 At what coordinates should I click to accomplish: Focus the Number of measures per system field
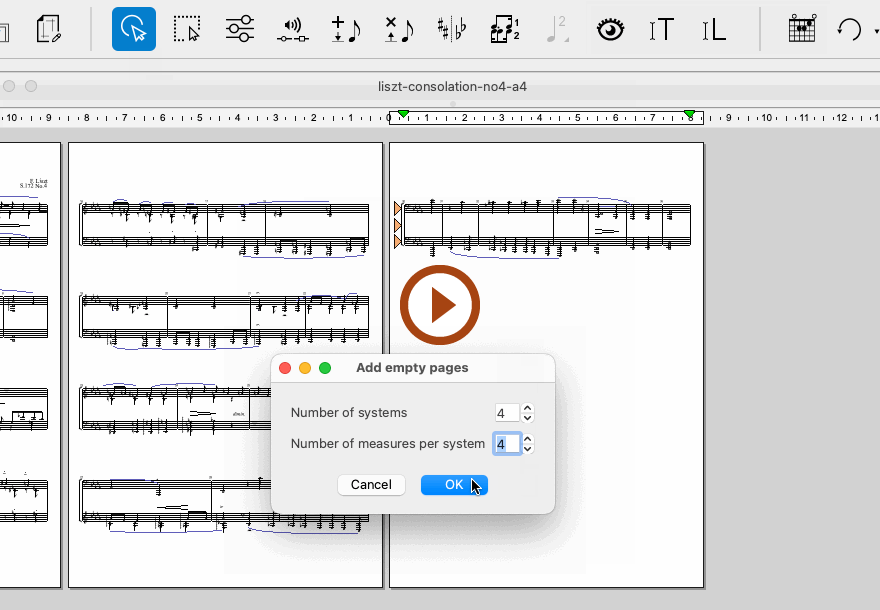pos(507,444)
